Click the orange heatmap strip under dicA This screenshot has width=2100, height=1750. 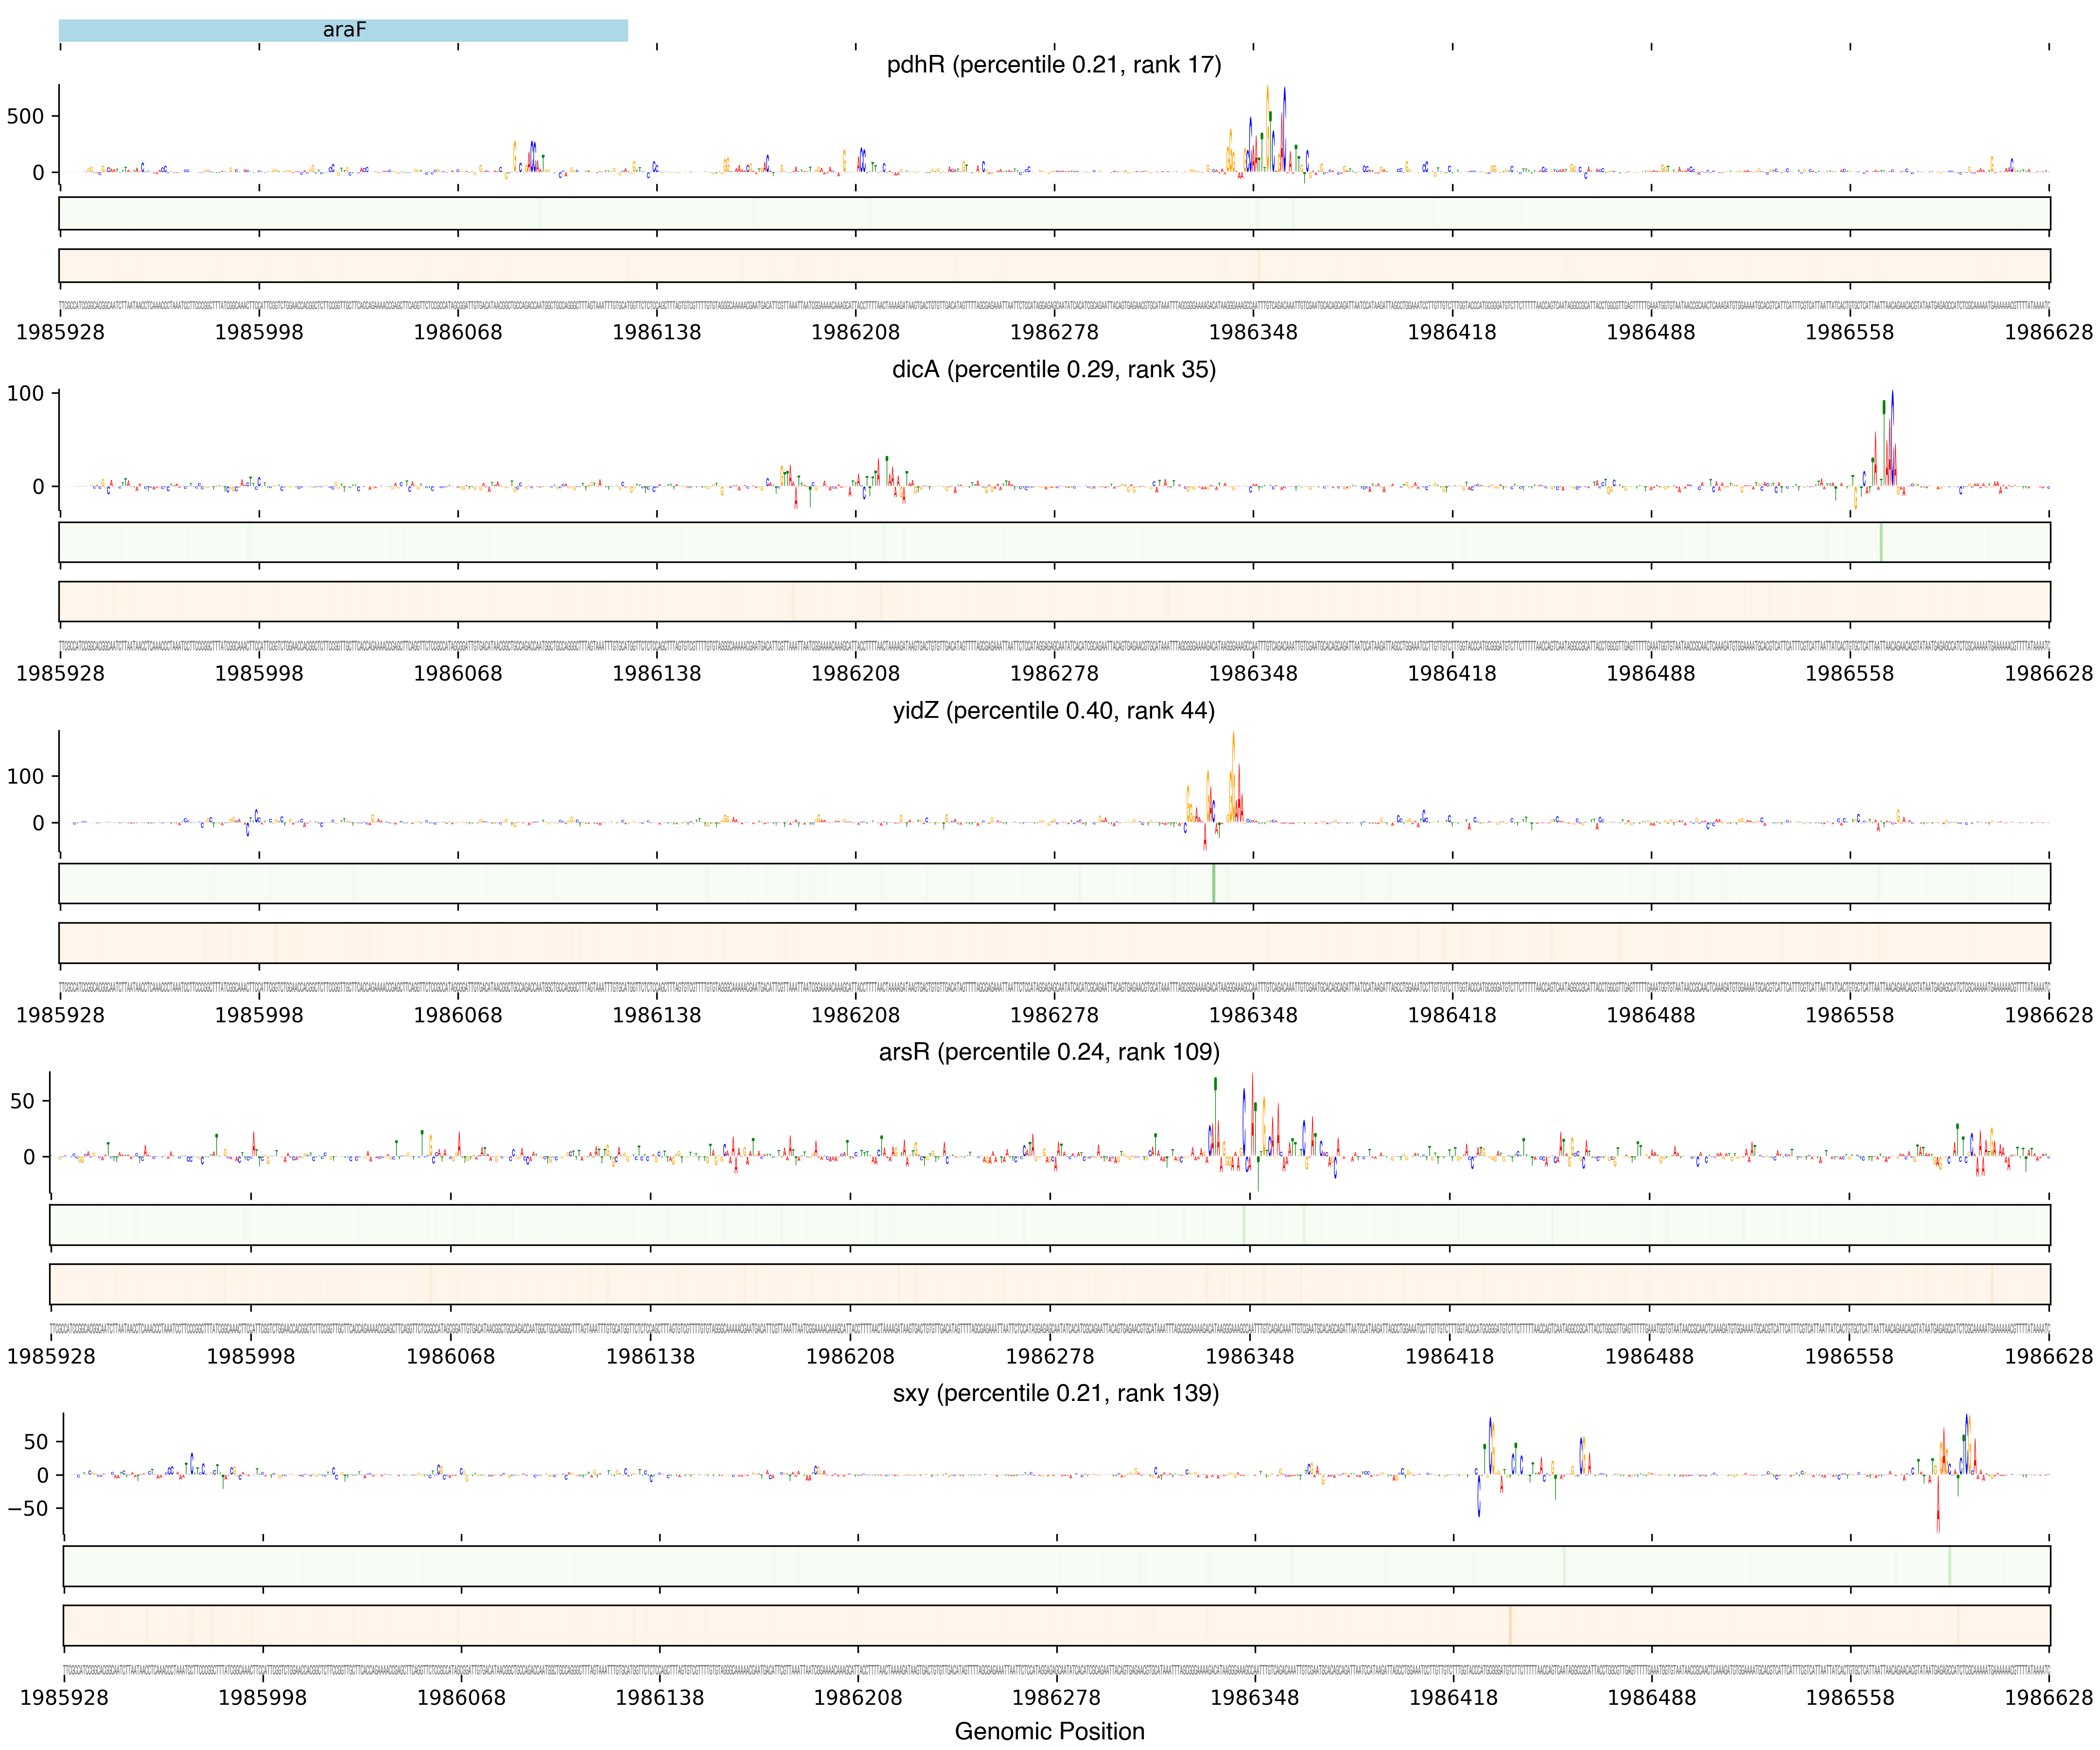click(x=1055, y=601)
